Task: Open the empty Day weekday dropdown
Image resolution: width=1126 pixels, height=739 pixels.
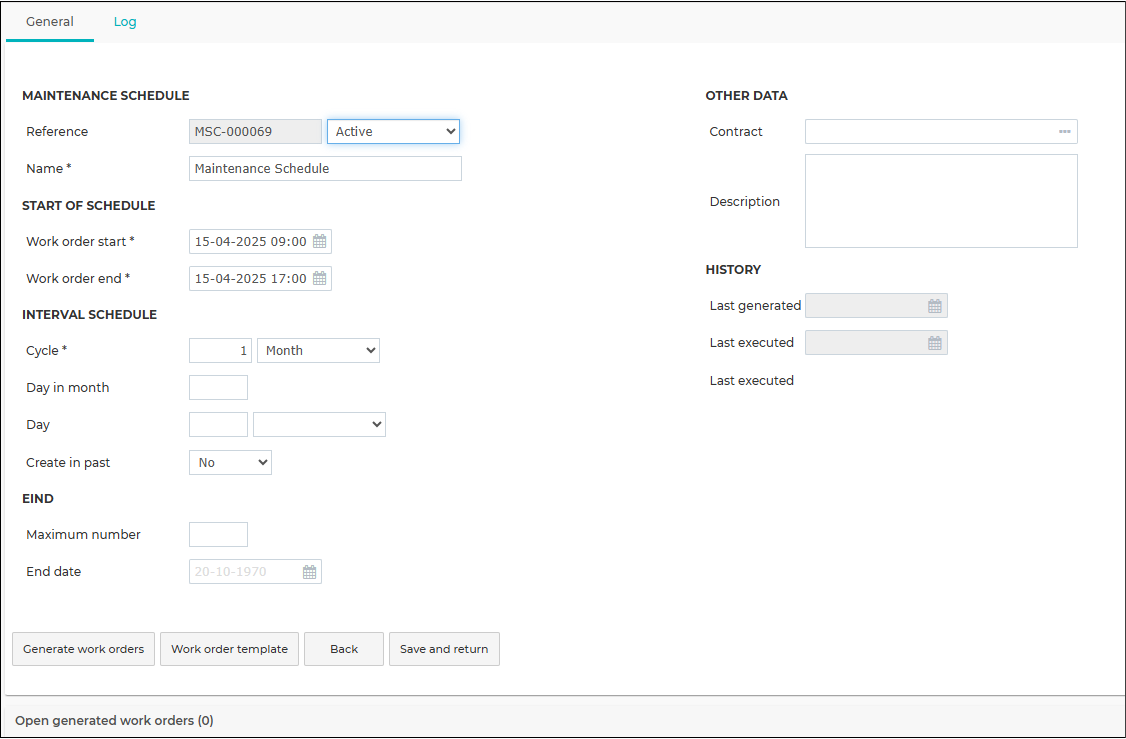Action: (320, 424)
